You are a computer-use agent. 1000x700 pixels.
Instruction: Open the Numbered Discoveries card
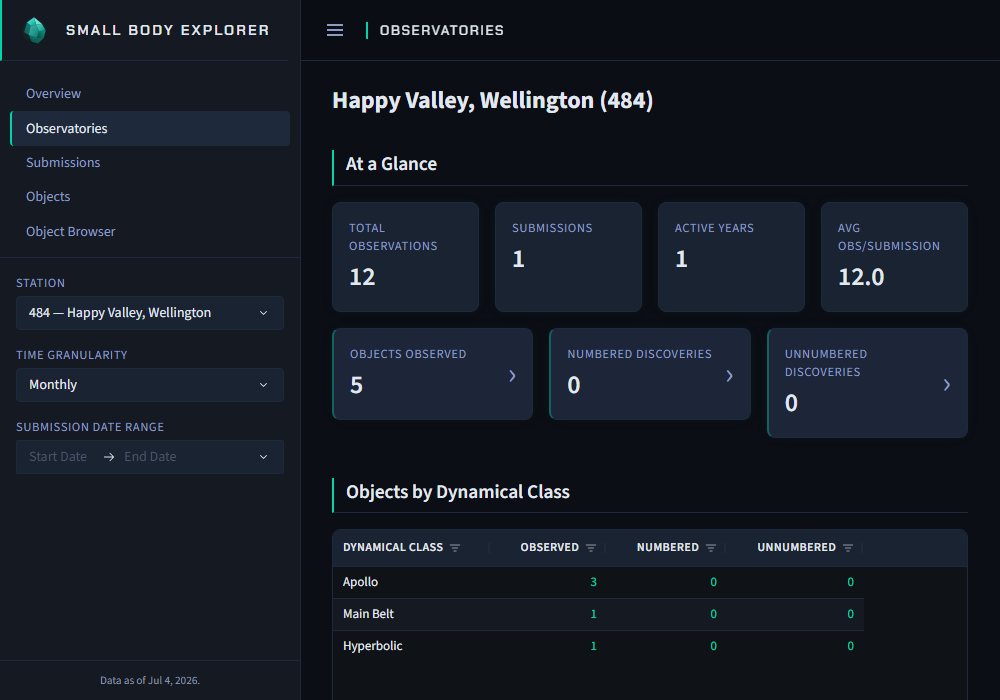click(x=650, y=374)
